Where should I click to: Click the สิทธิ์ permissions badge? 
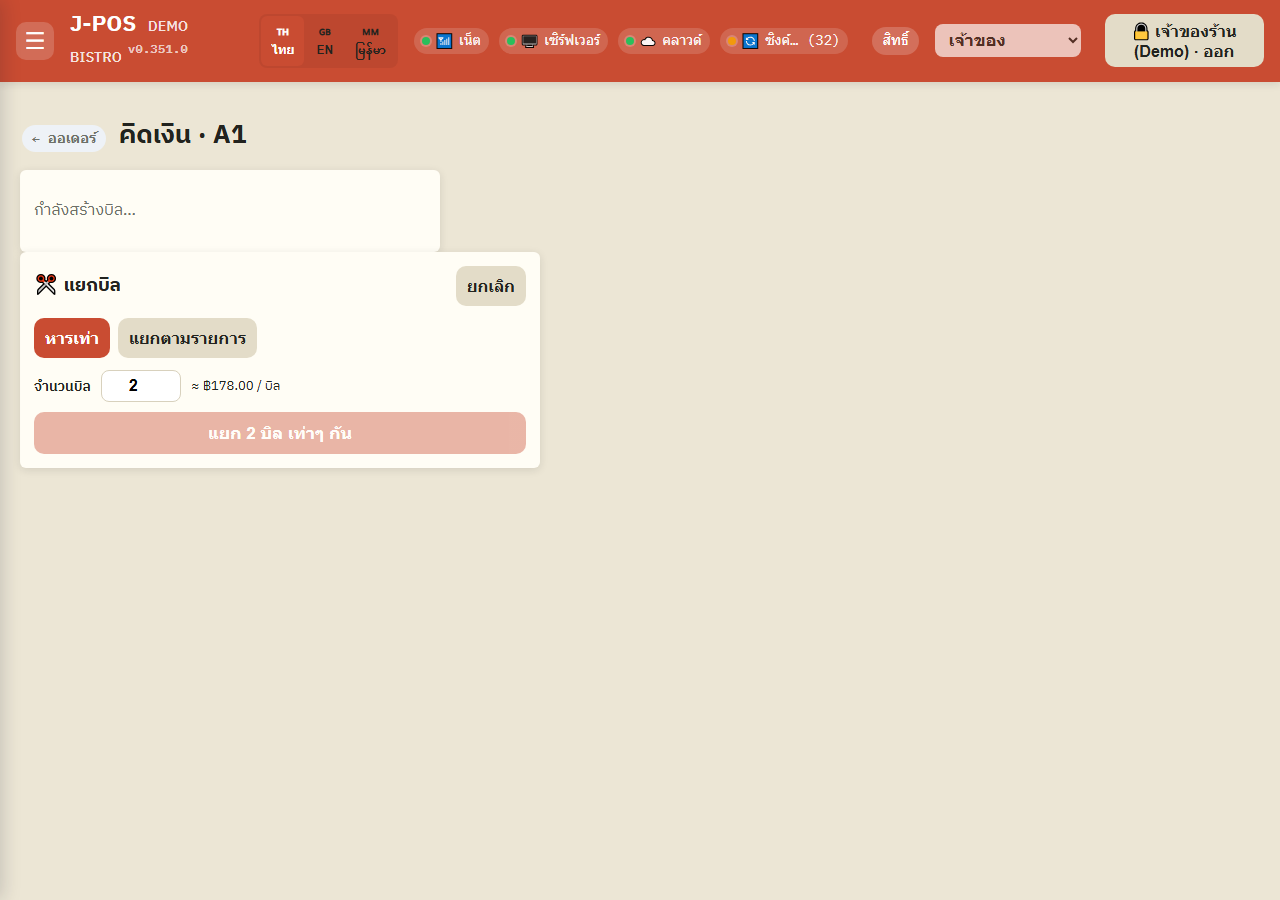(x=895, y=41)
